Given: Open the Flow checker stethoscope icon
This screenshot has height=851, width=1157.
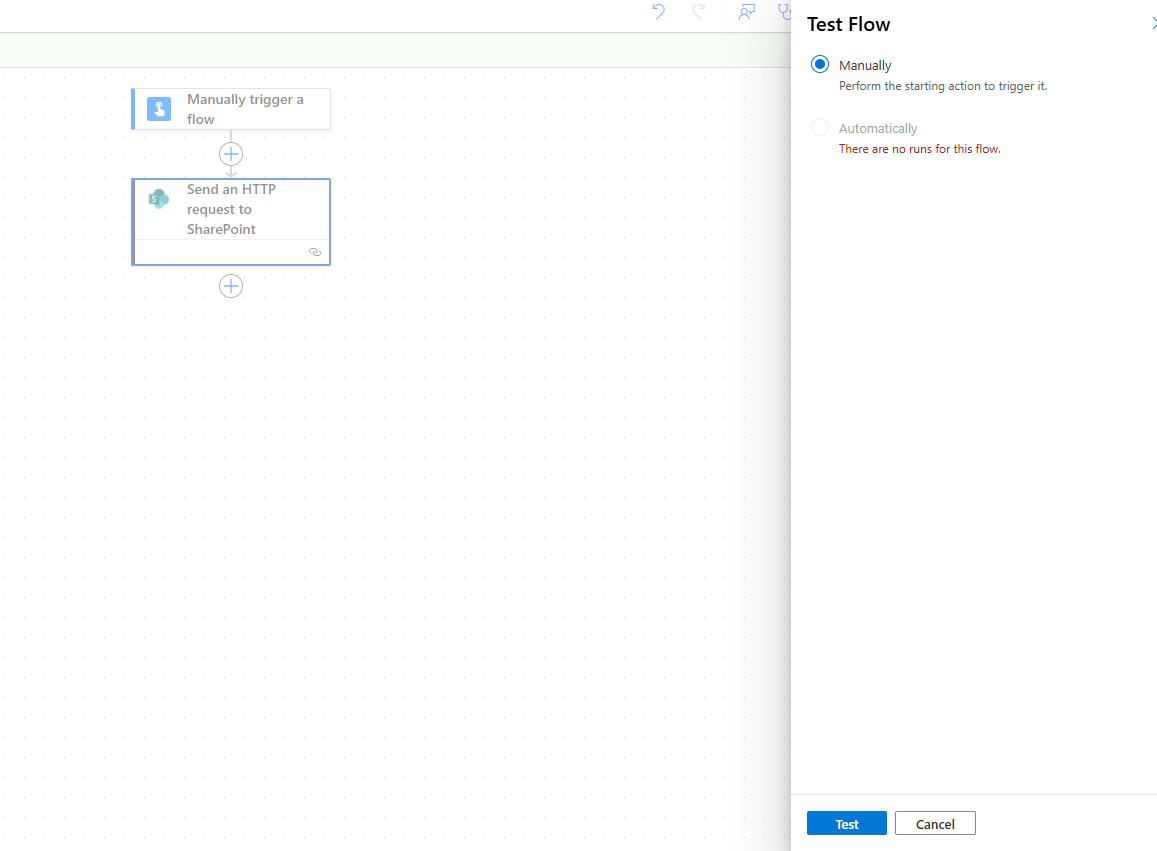Looking at the screenshot, I should [x=784, y=12].
